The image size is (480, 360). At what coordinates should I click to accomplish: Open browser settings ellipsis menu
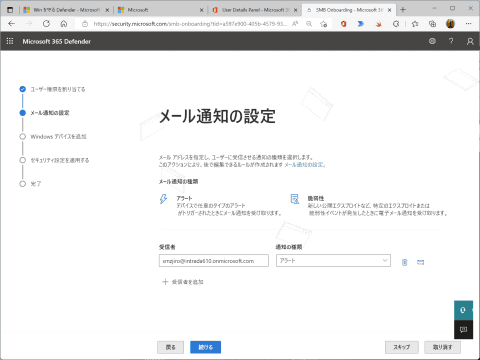click(x=469, y=24)
